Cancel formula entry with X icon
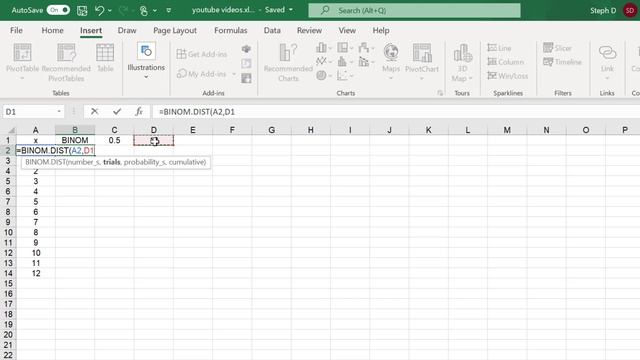Image resolution: width=640 pixels, height=360 pixels. tap(94, 111)
